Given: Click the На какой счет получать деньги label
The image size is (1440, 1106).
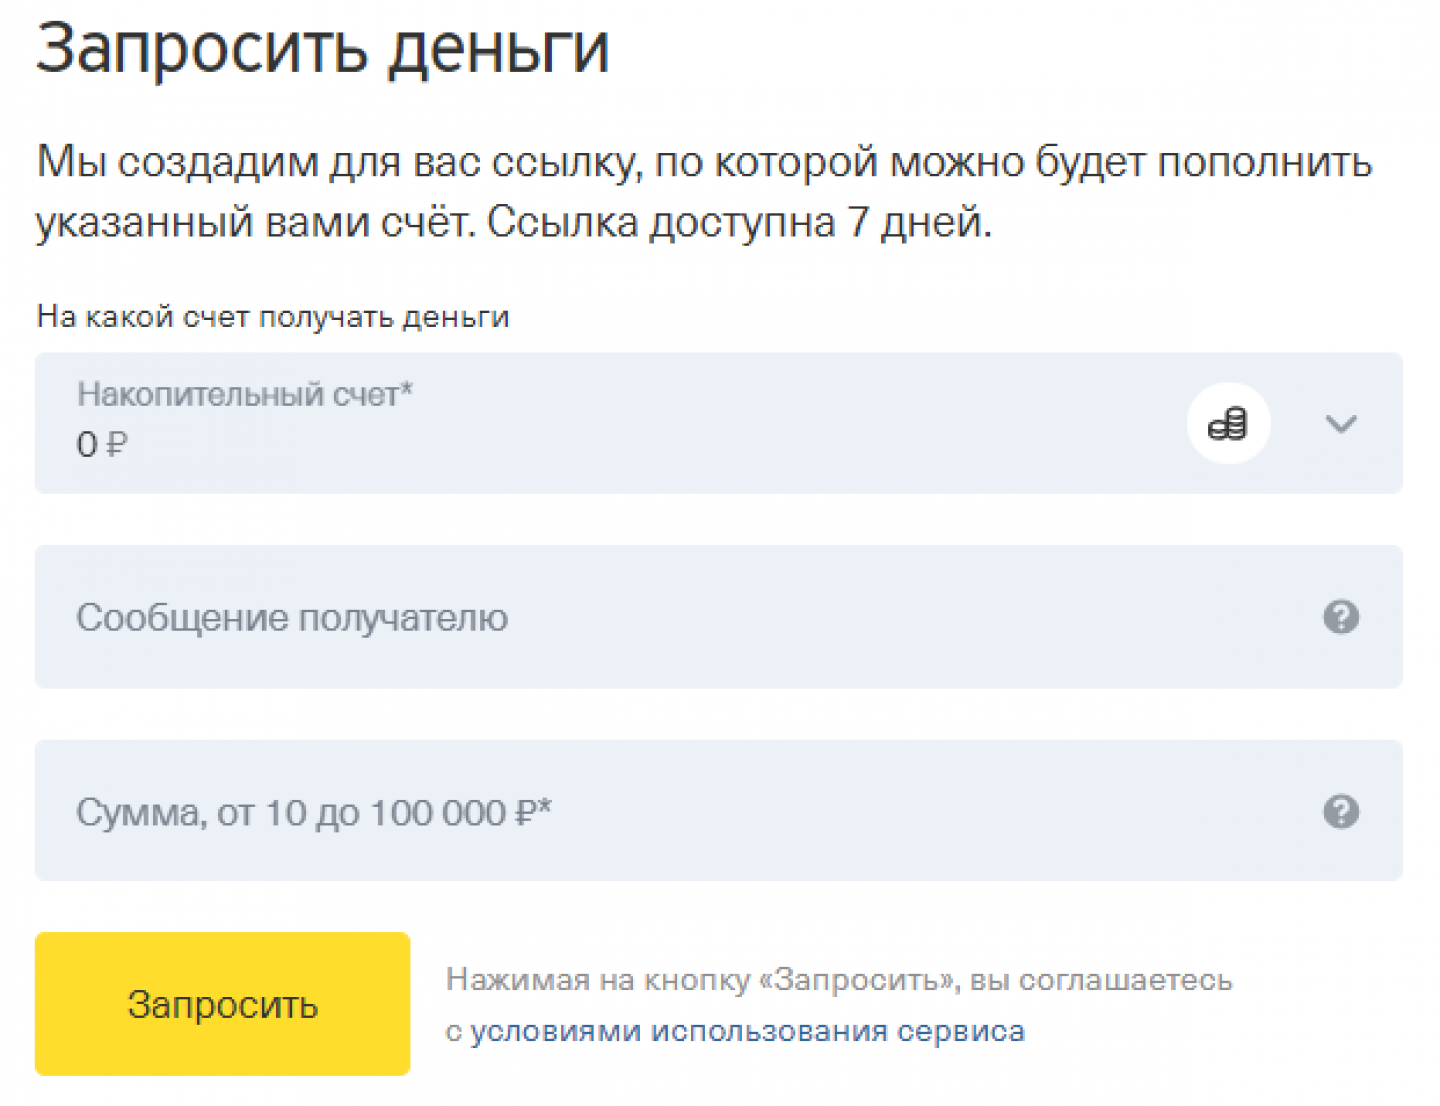Looking at the screenshot, I should click(x=273, y=317).
